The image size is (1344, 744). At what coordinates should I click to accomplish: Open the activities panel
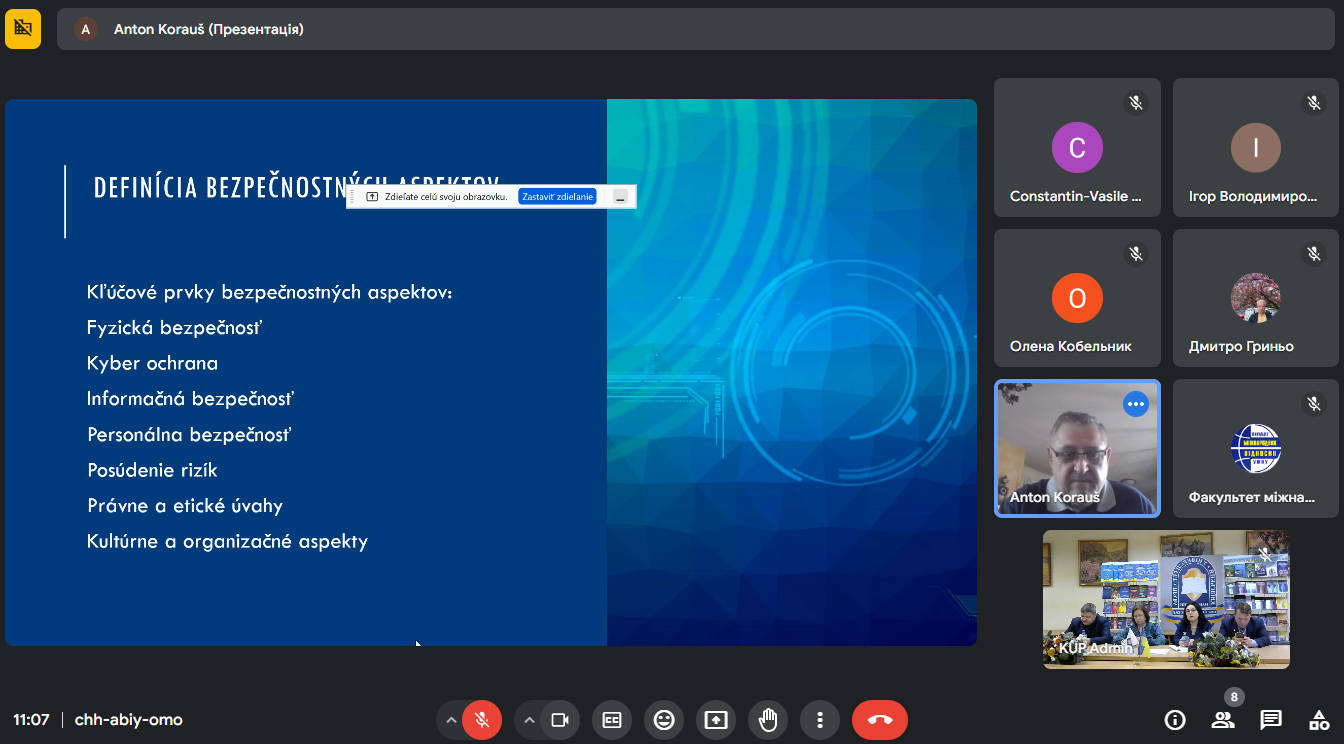[x=1319, y=720]
